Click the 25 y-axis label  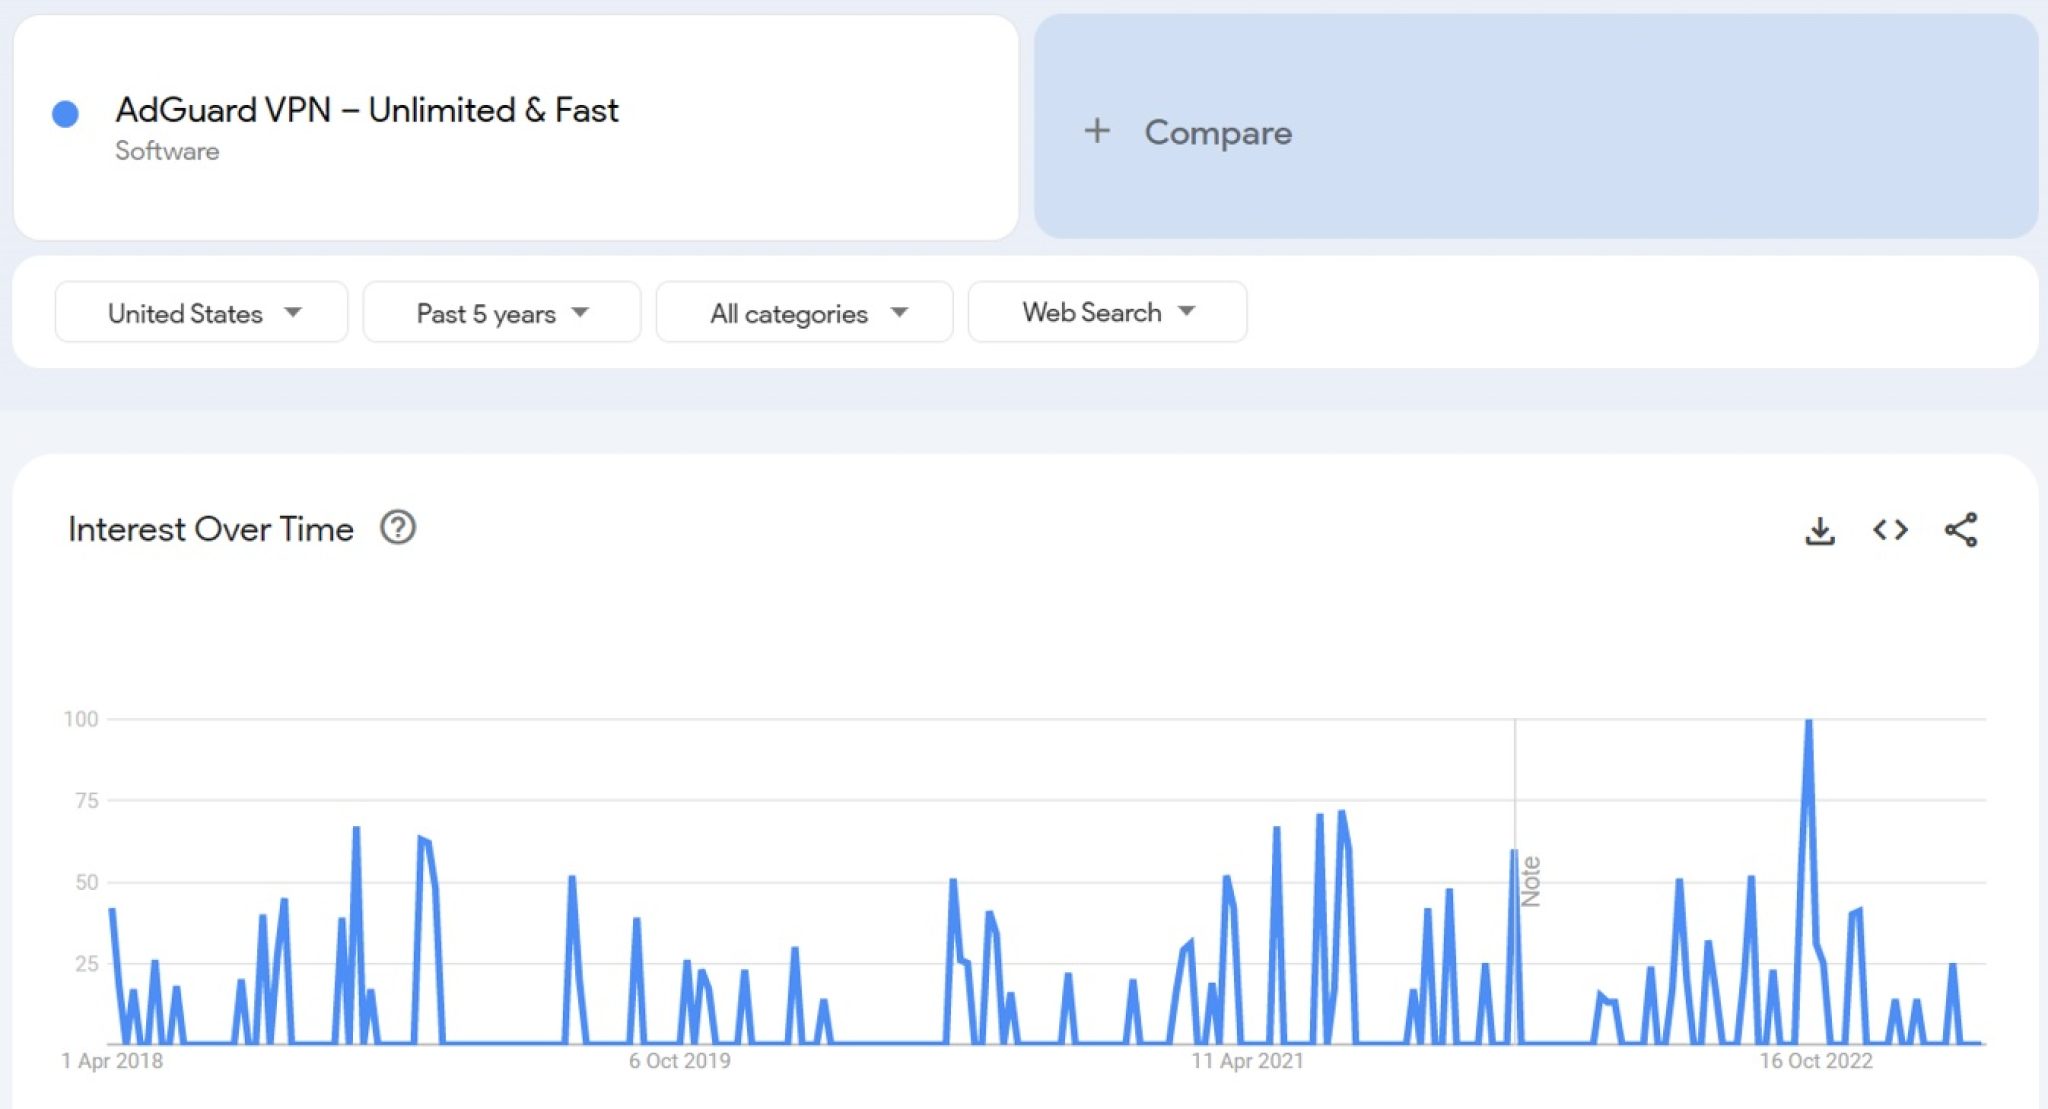(x=87, y=964)
